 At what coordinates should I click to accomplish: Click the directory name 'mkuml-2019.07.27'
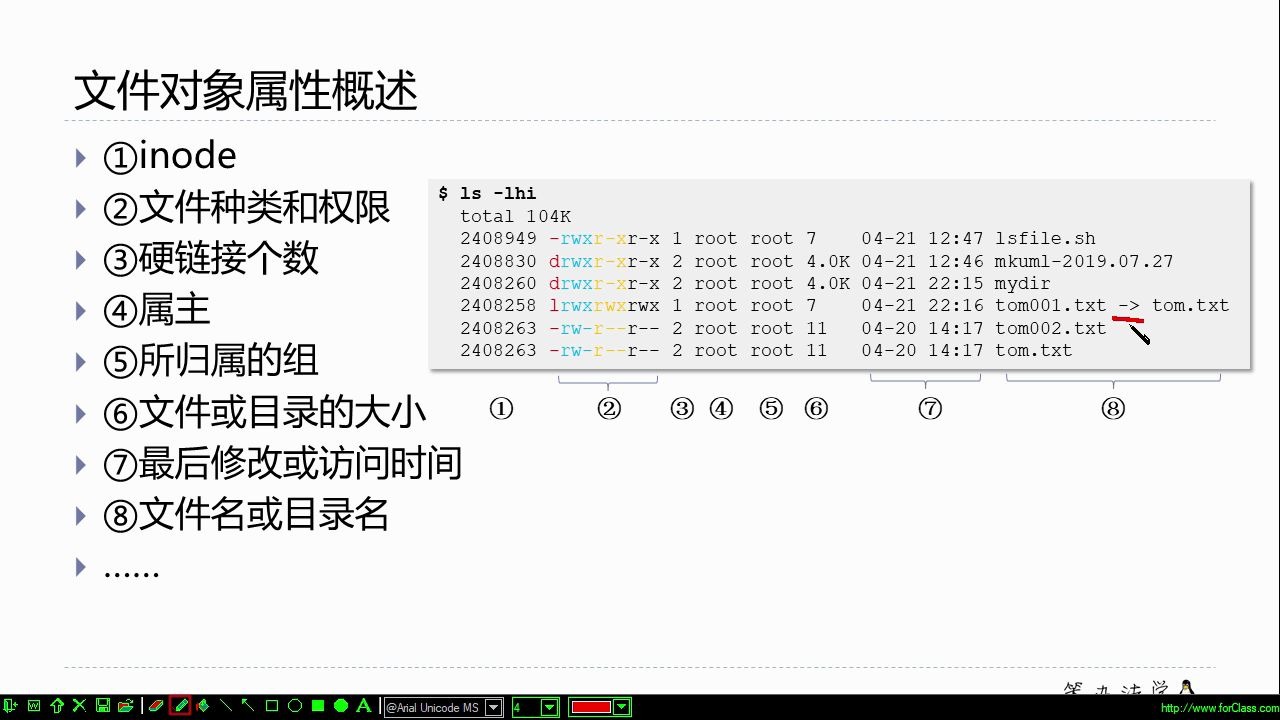click(1084, 261)
